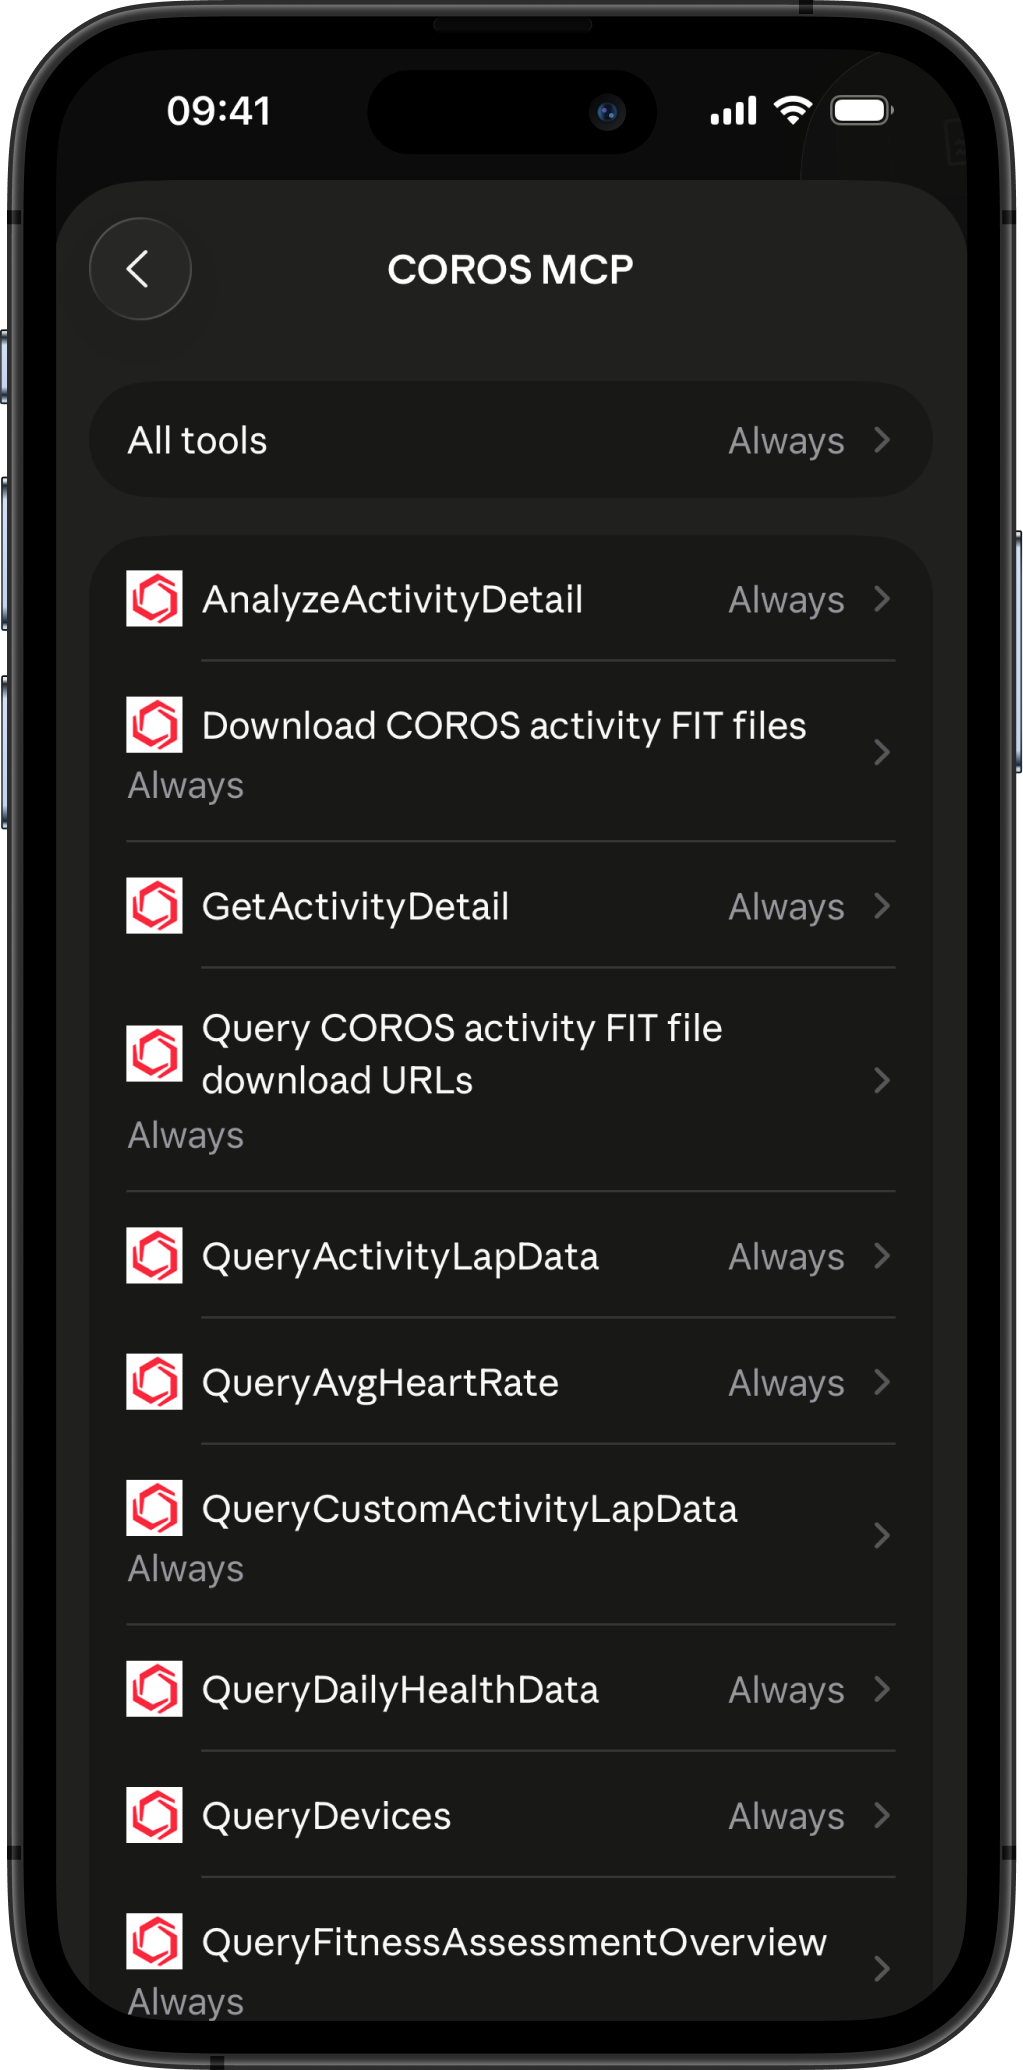Open QueryDailyHealthData row chevron

click(x=882, y=1689)
